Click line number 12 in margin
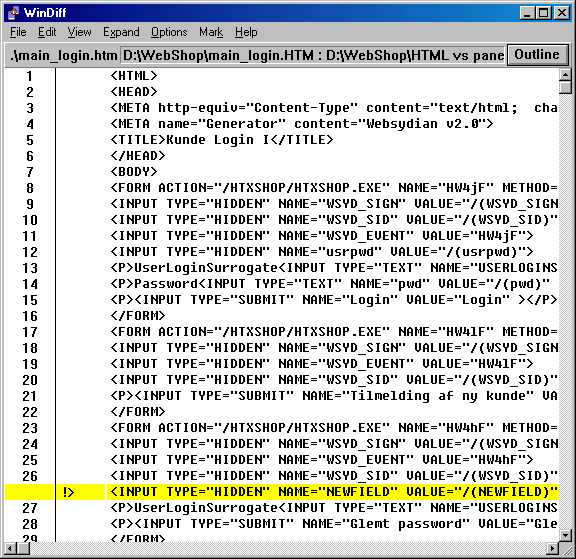This screenshot has height=559, width=576. tap(30, 252)
